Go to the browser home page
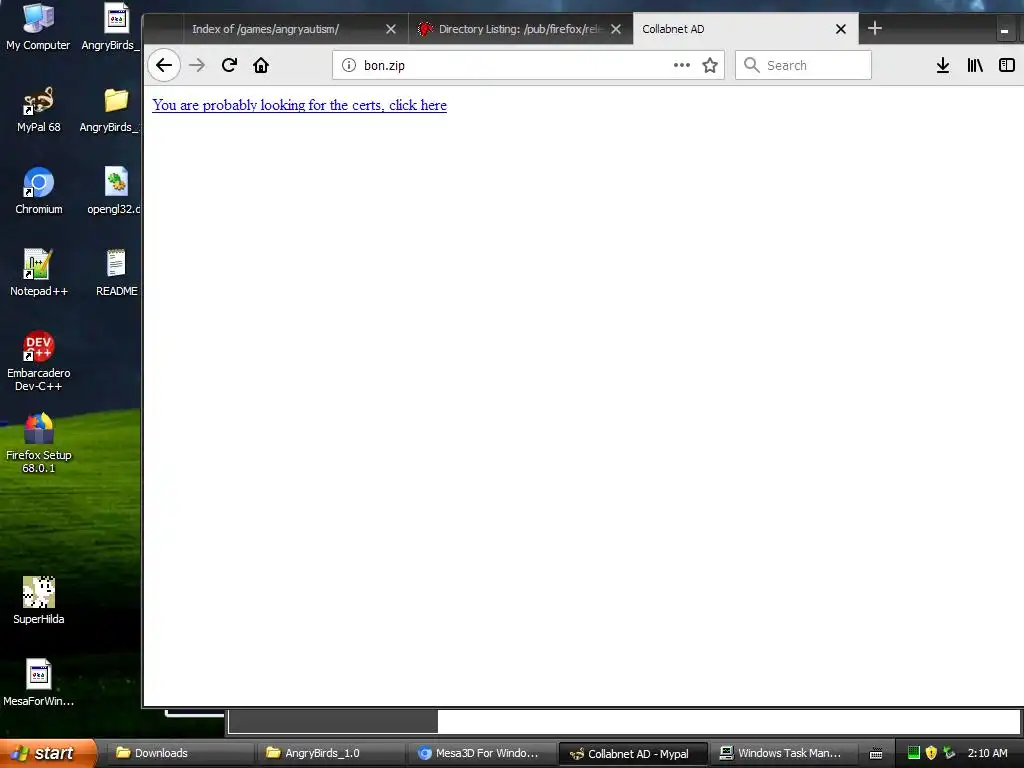The image size is (1024, 768). (x=261, y=65)
